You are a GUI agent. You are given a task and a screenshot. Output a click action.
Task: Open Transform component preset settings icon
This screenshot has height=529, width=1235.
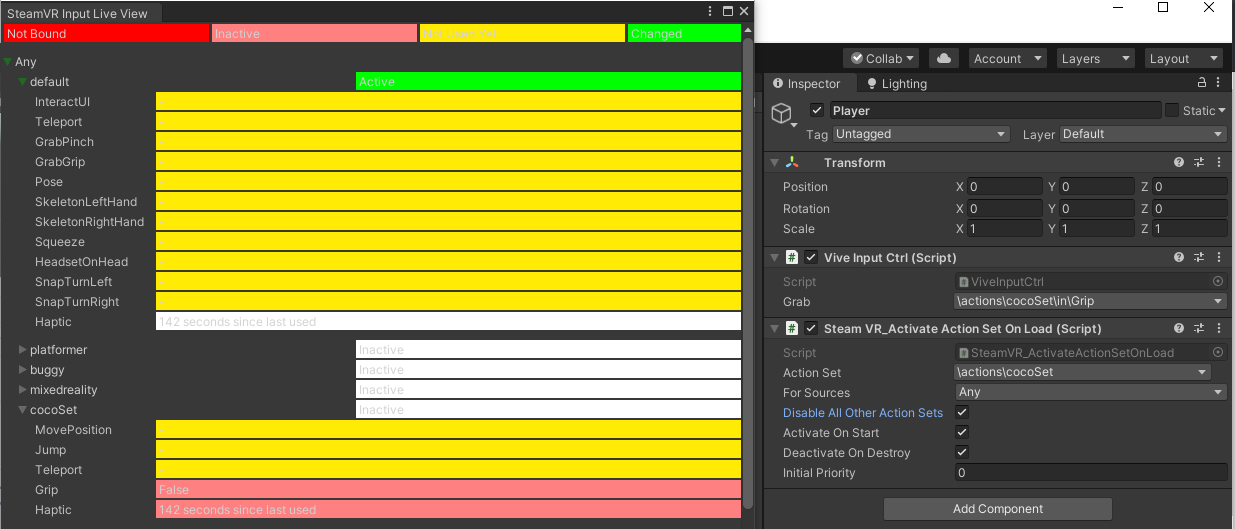coord(1199,162)
